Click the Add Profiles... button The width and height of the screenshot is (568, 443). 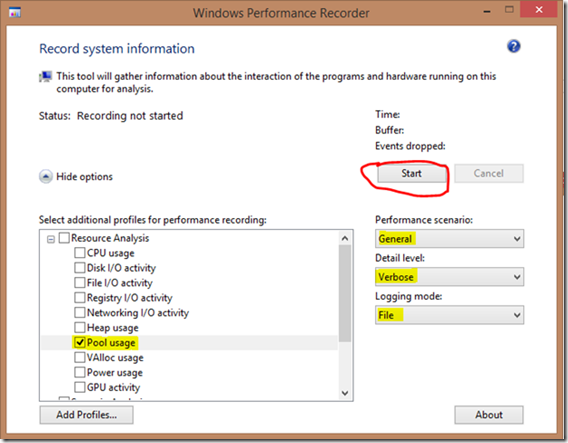pos(86,415)
